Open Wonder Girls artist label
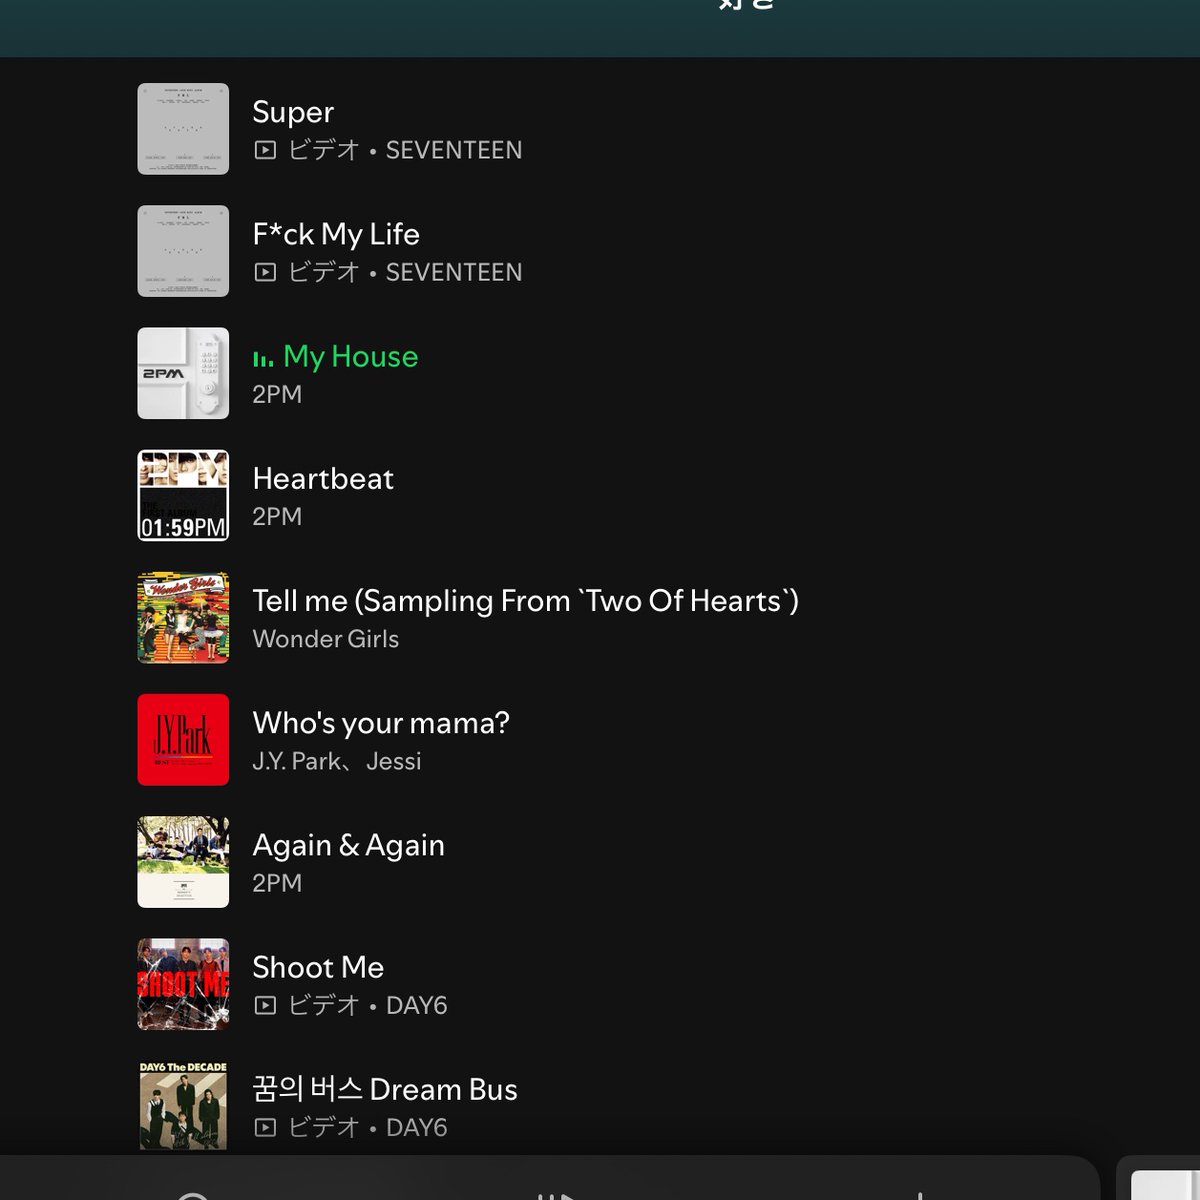The image size is (1200, 1200). tap(326, 639)
